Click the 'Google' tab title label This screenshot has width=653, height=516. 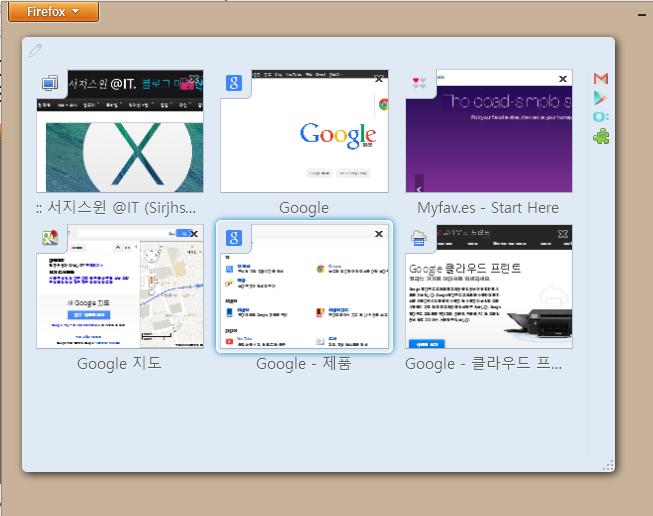304,207
